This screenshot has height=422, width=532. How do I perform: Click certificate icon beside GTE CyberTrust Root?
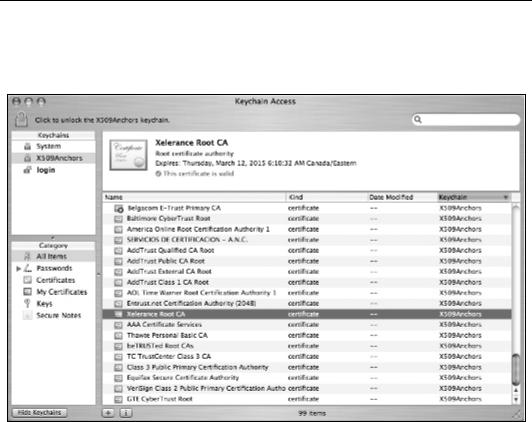[x=118, y=399]
